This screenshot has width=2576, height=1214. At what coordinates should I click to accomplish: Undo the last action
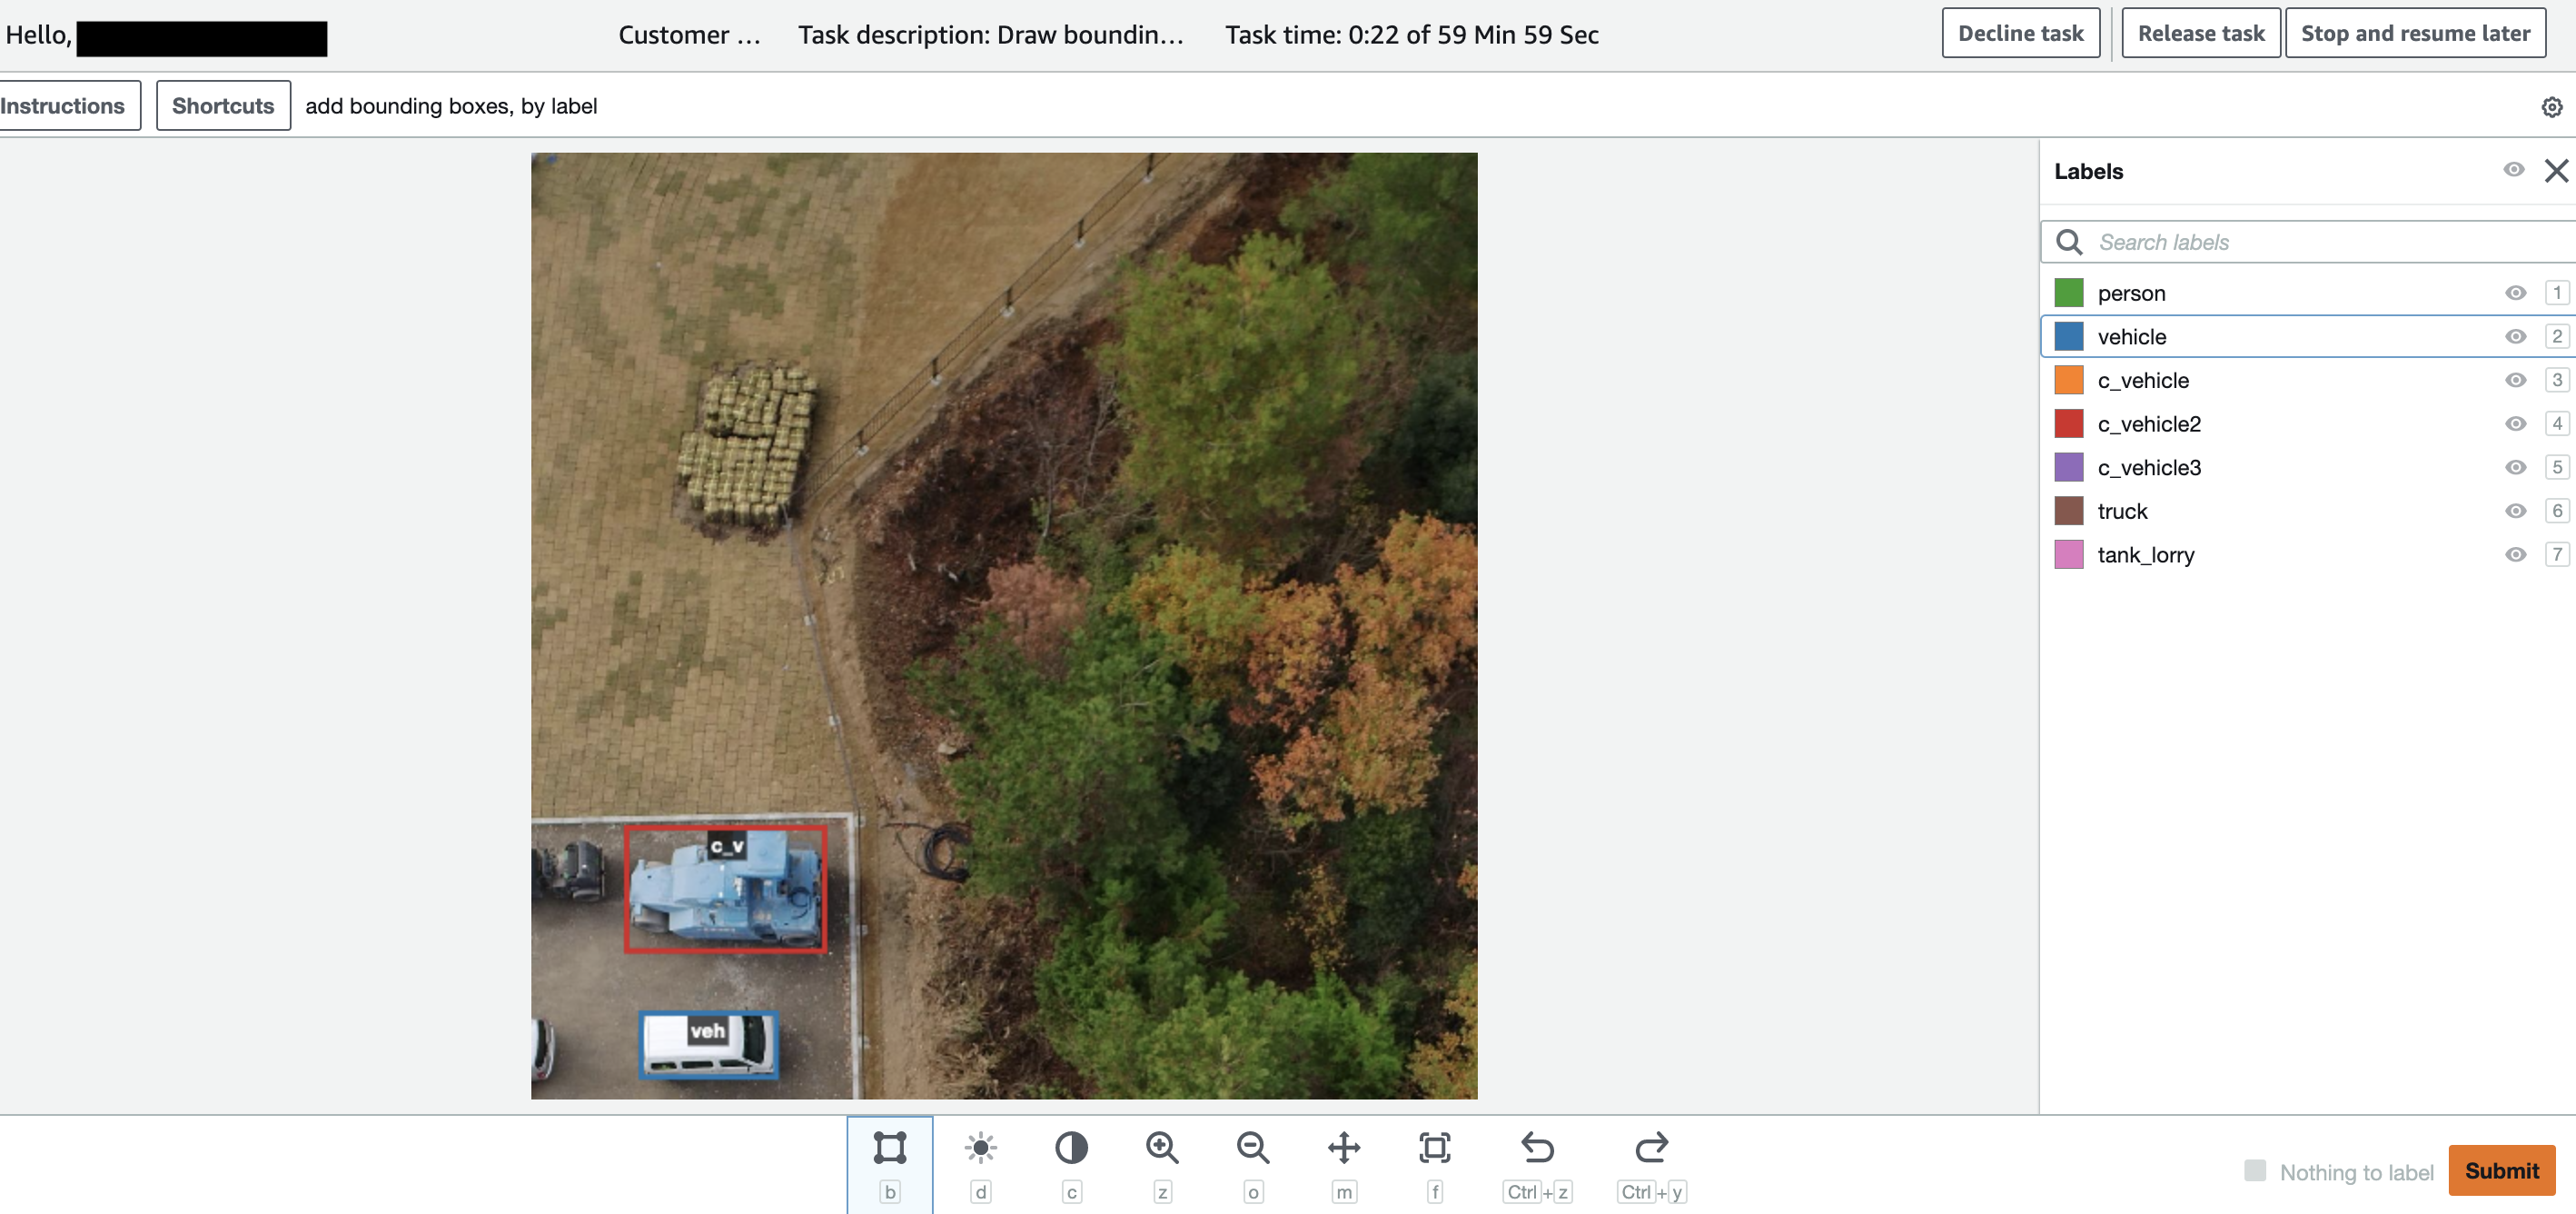pos(1537,1148)
